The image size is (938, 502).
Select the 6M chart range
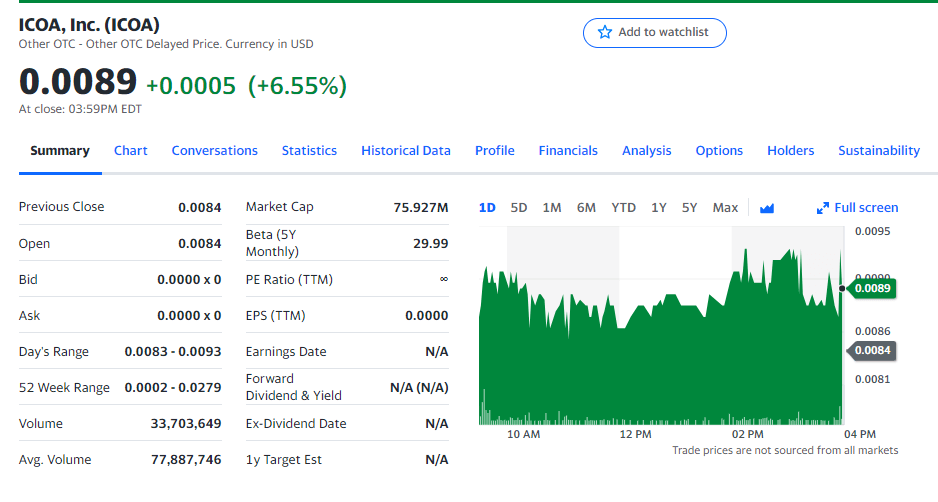click(x=586, y=208)
